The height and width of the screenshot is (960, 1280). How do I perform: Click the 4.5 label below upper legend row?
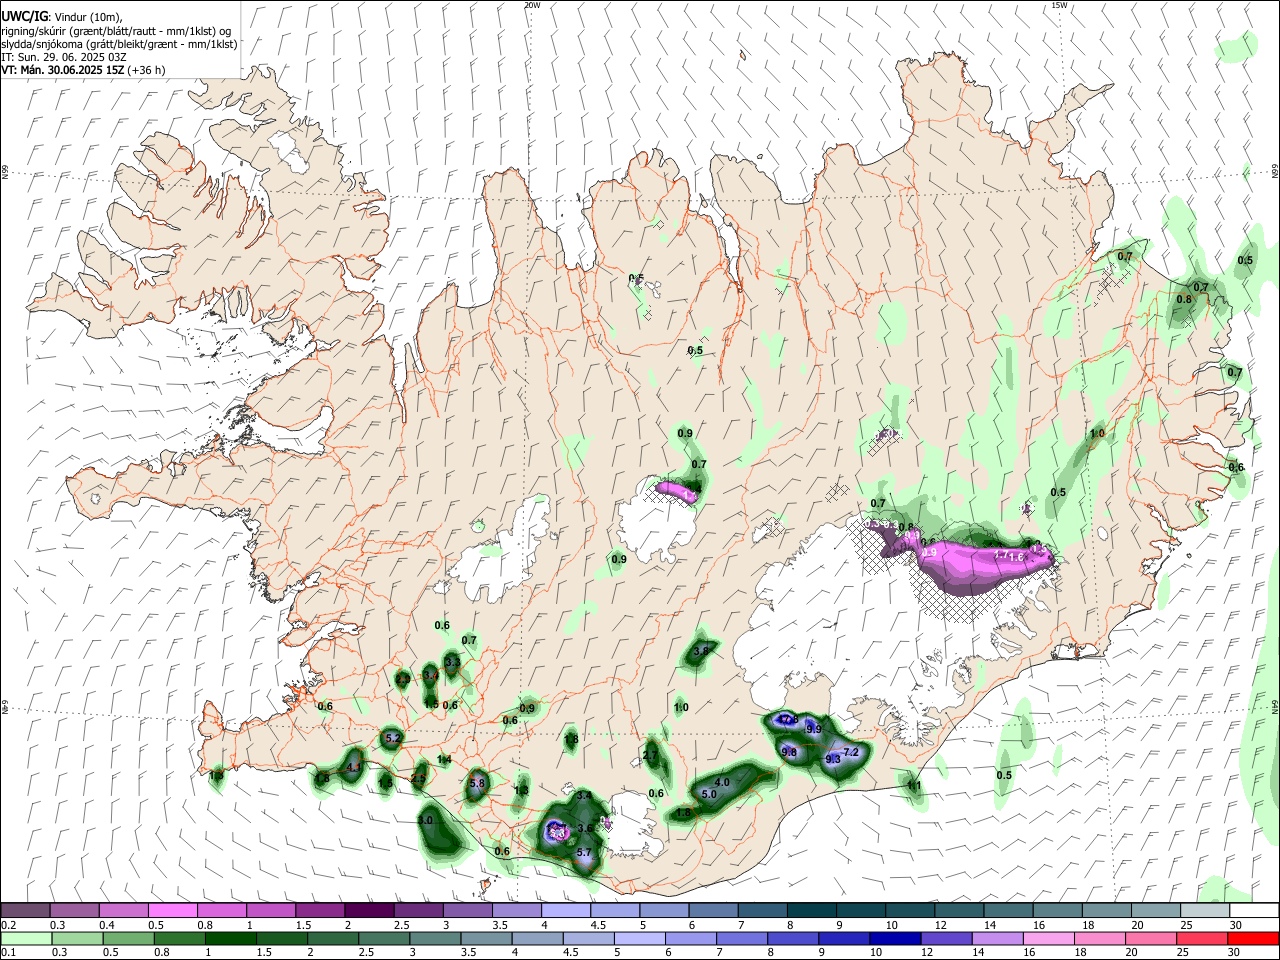point(598,926)
